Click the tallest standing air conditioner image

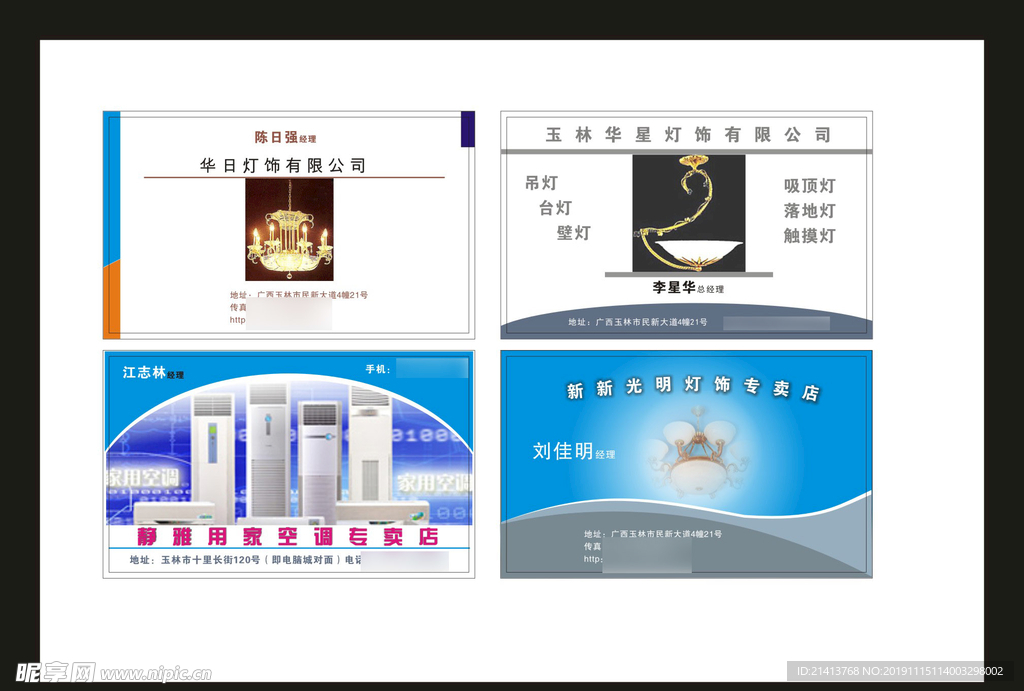pos(268,448)
